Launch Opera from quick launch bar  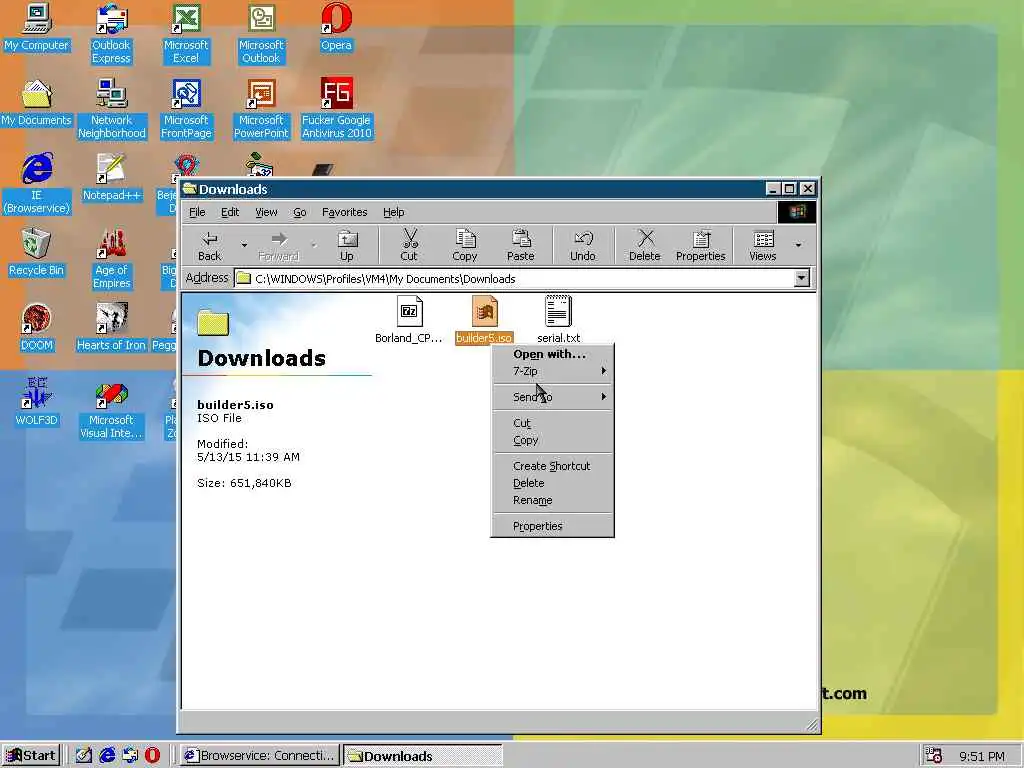pyautogui.click(x=153, y=756)
